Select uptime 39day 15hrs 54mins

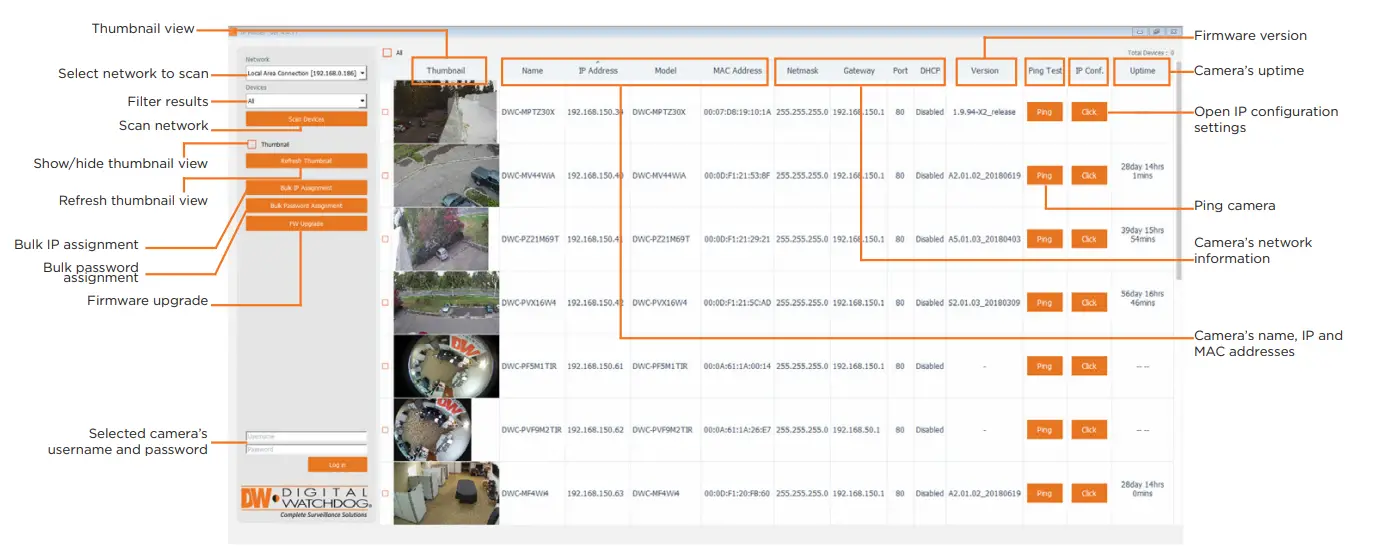[x=1141, y=235]
